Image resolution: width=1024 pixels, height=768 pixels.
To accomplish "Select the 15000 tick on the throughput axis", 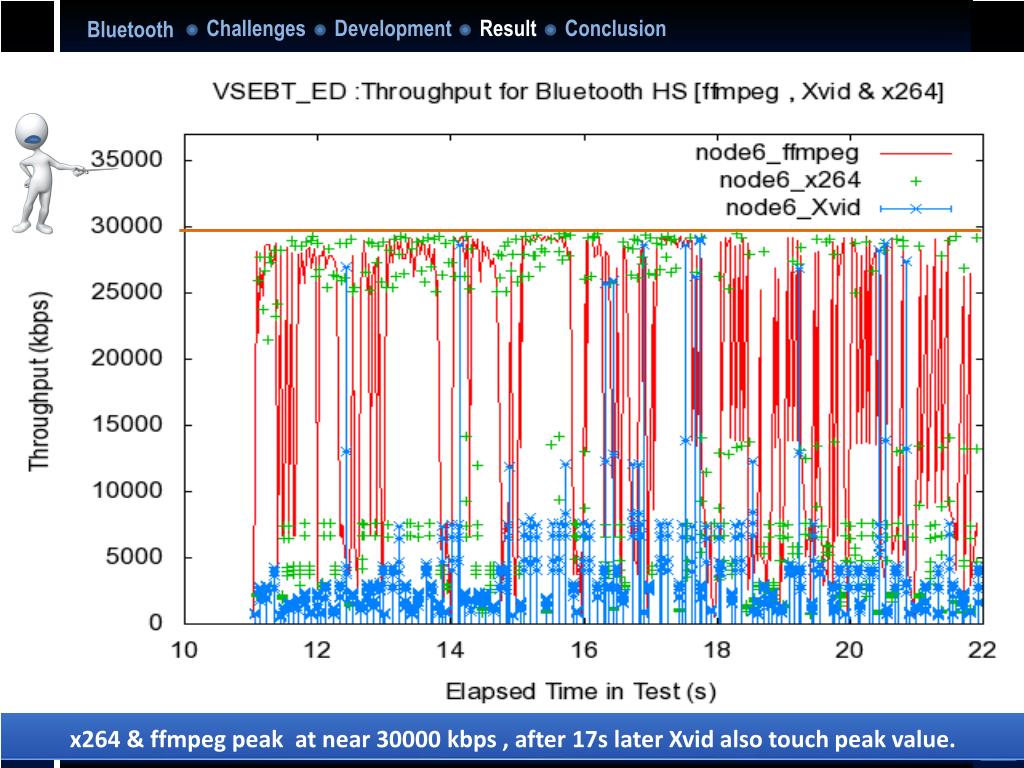I will pyautogui.click(x=127, y=424).
